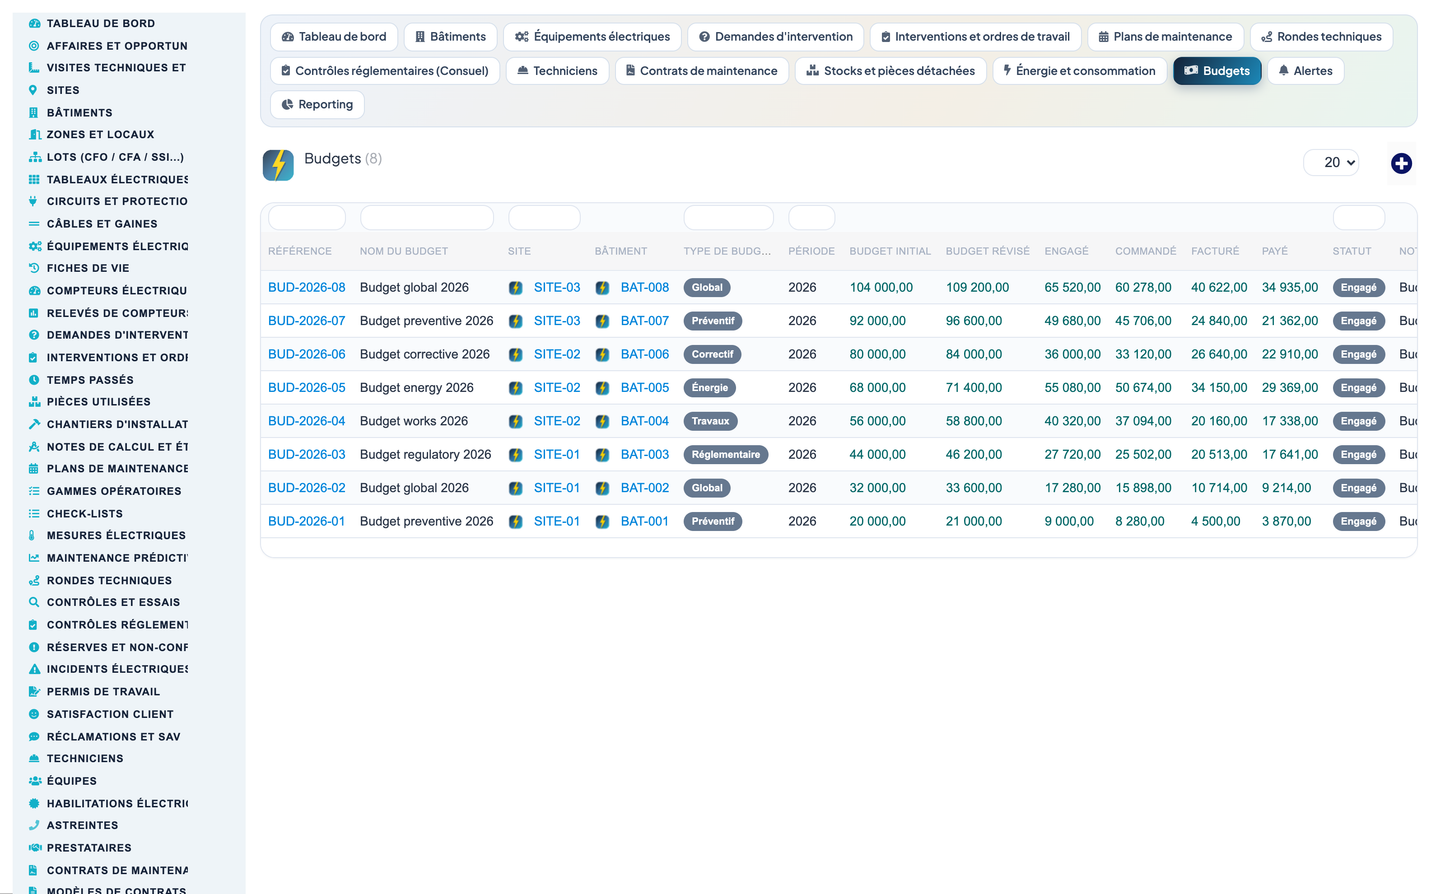The height and width of the screenshot is (894, 1445).
Task: Click the Budget corrective 2026 name cell
Action: pos(424,355)
